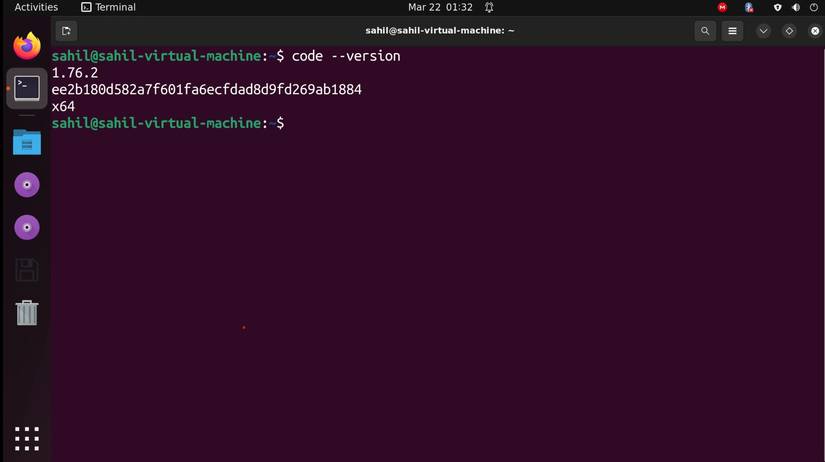Maximize the terminal with the diamond button
This screenshot has width=825, height=462.
coord(789,31)
